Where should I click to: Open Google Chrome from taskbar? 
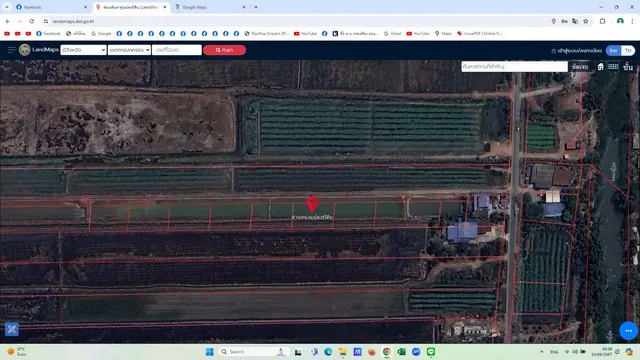pos(386,352)
